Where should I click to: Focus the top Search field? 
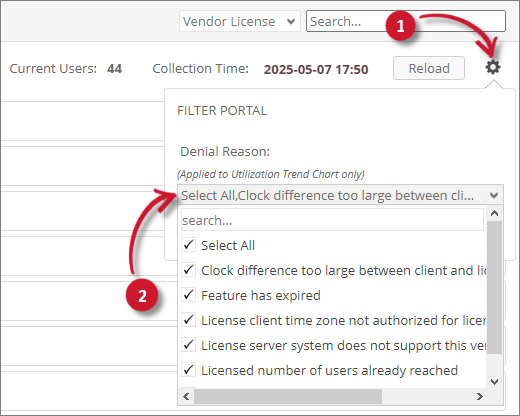(406, 21)
